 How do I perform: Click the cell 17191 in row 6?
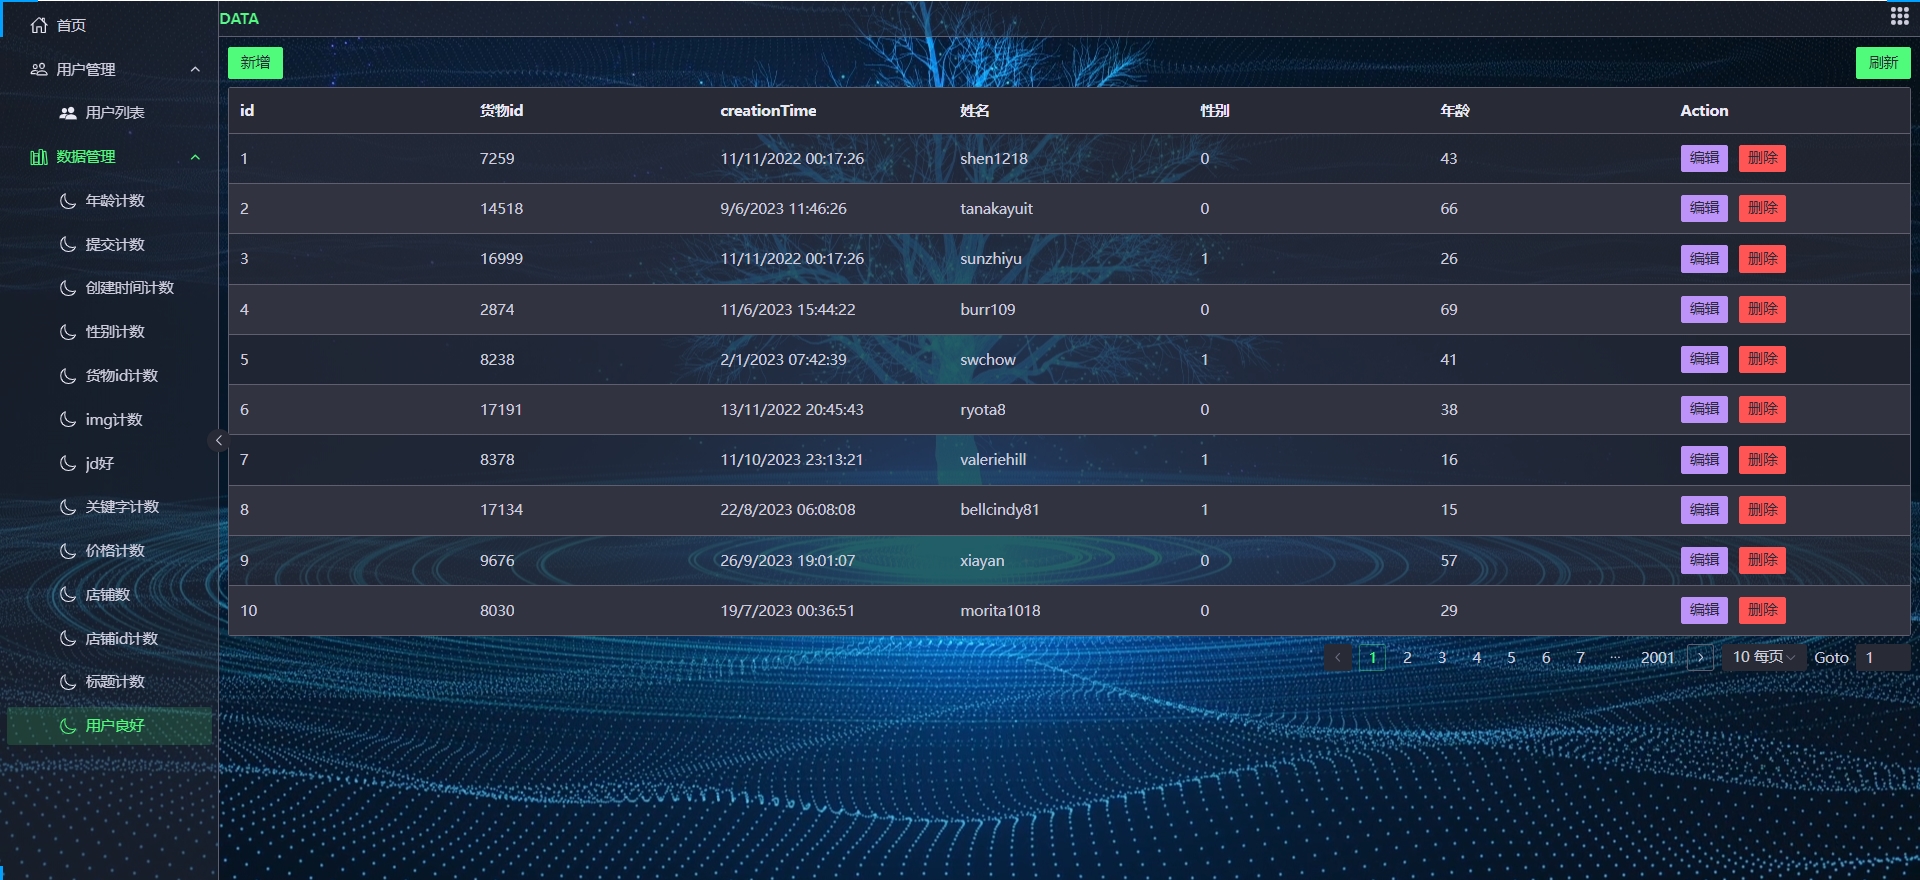point(501,410)
